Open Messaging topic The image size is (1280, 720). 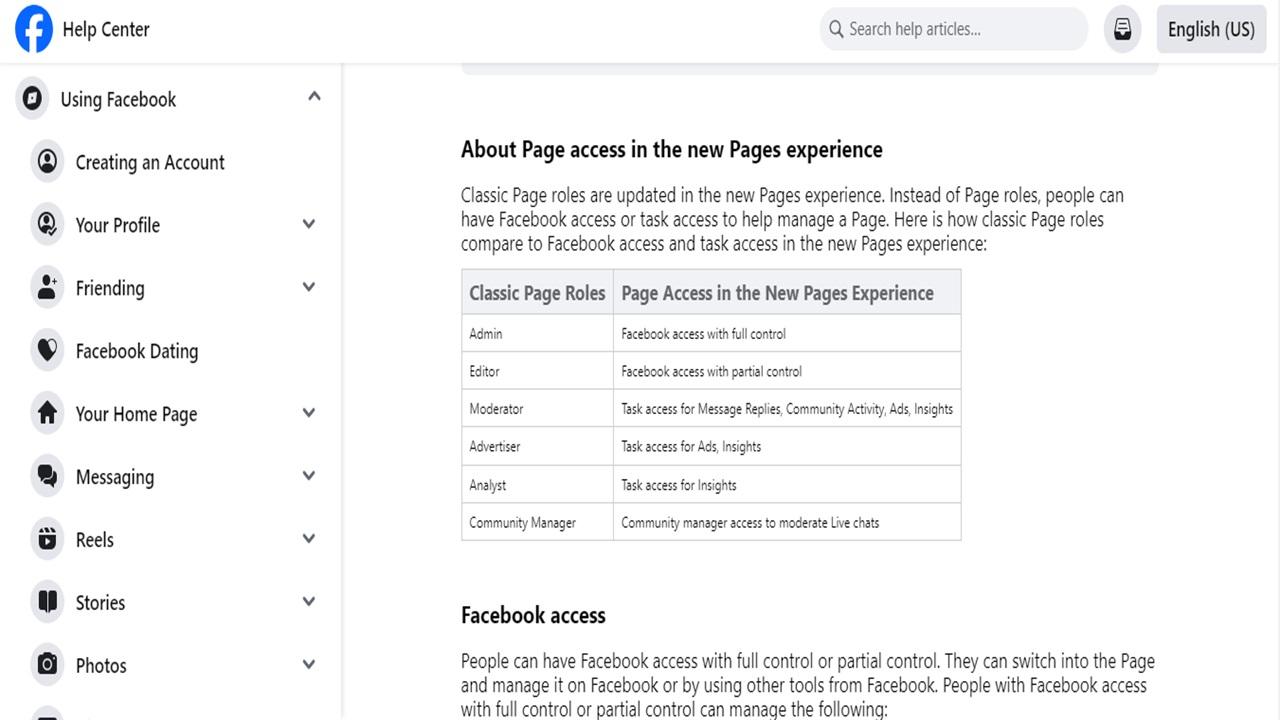[x=115, y=477]
